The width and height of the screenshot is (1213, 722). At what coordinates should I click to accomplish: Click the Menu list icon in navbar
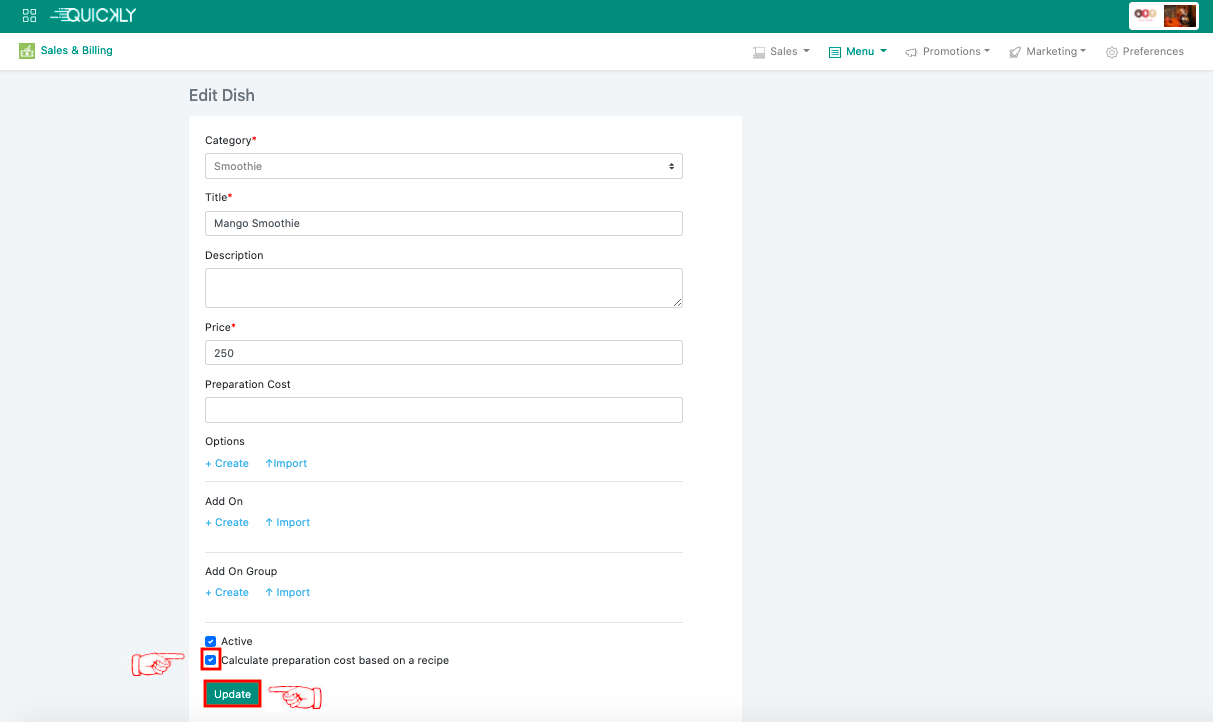click(x=835, y=52)
